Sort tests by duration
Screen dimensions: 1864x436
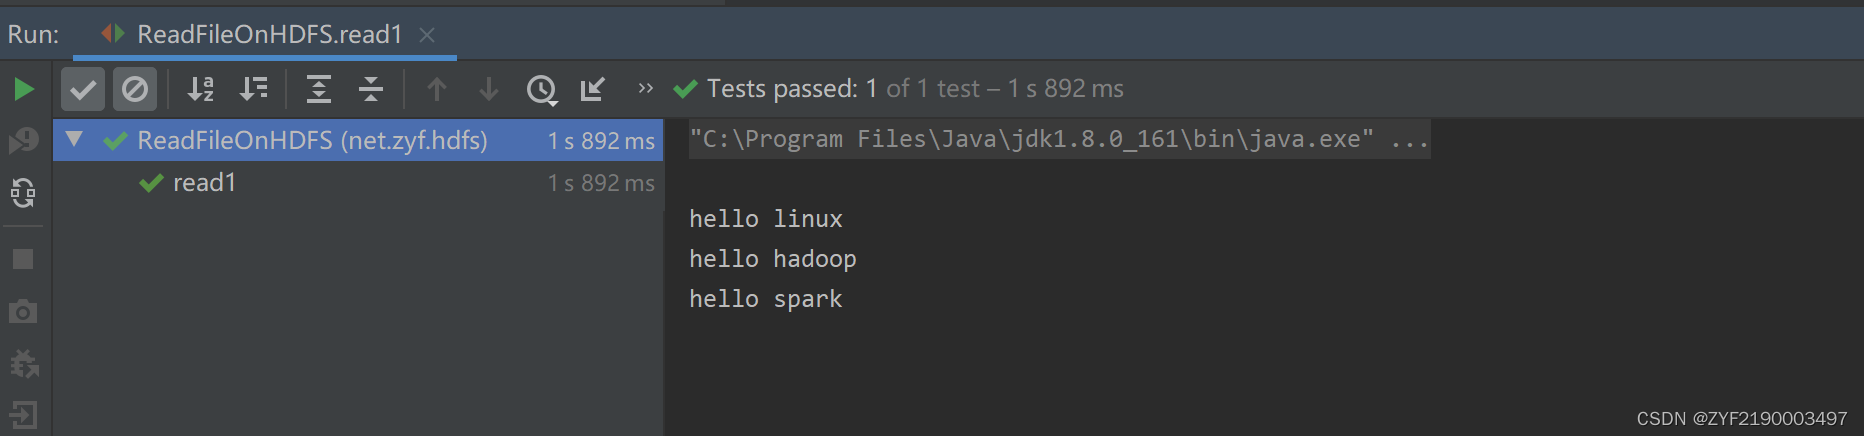pos(254,90)
